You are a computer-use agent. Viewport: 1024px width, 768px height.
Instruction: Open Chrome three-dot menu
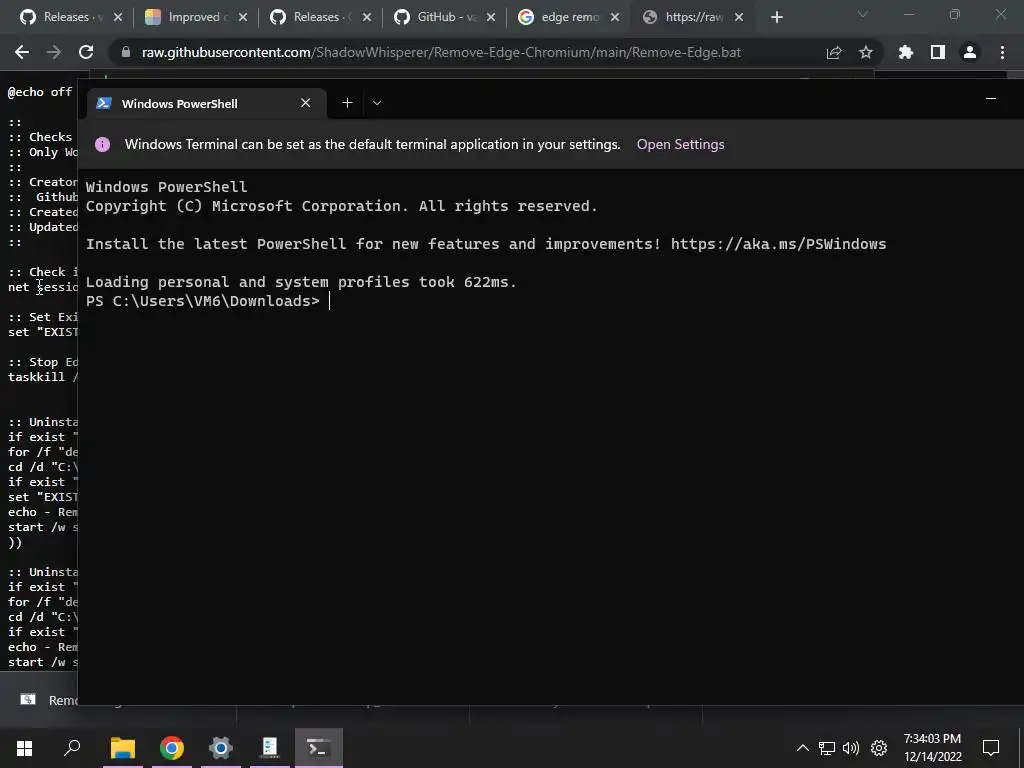pyautogui.click(x=1002, y=52)
